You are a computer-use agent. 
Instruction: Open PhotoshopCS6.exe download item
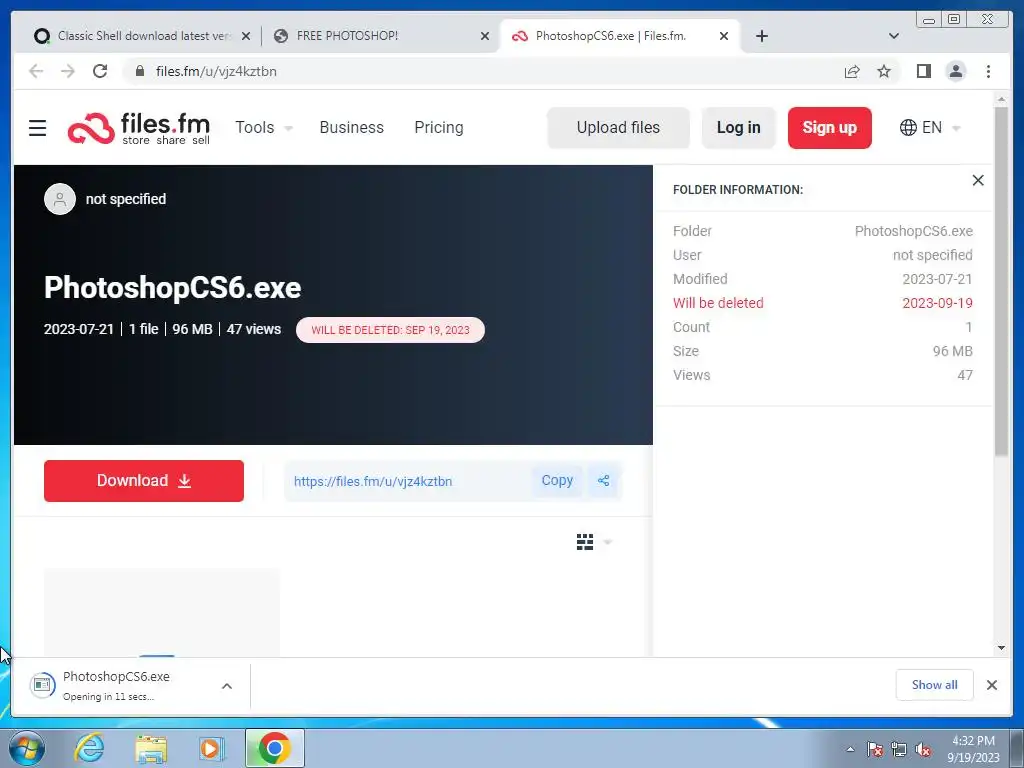coord(114,685)
